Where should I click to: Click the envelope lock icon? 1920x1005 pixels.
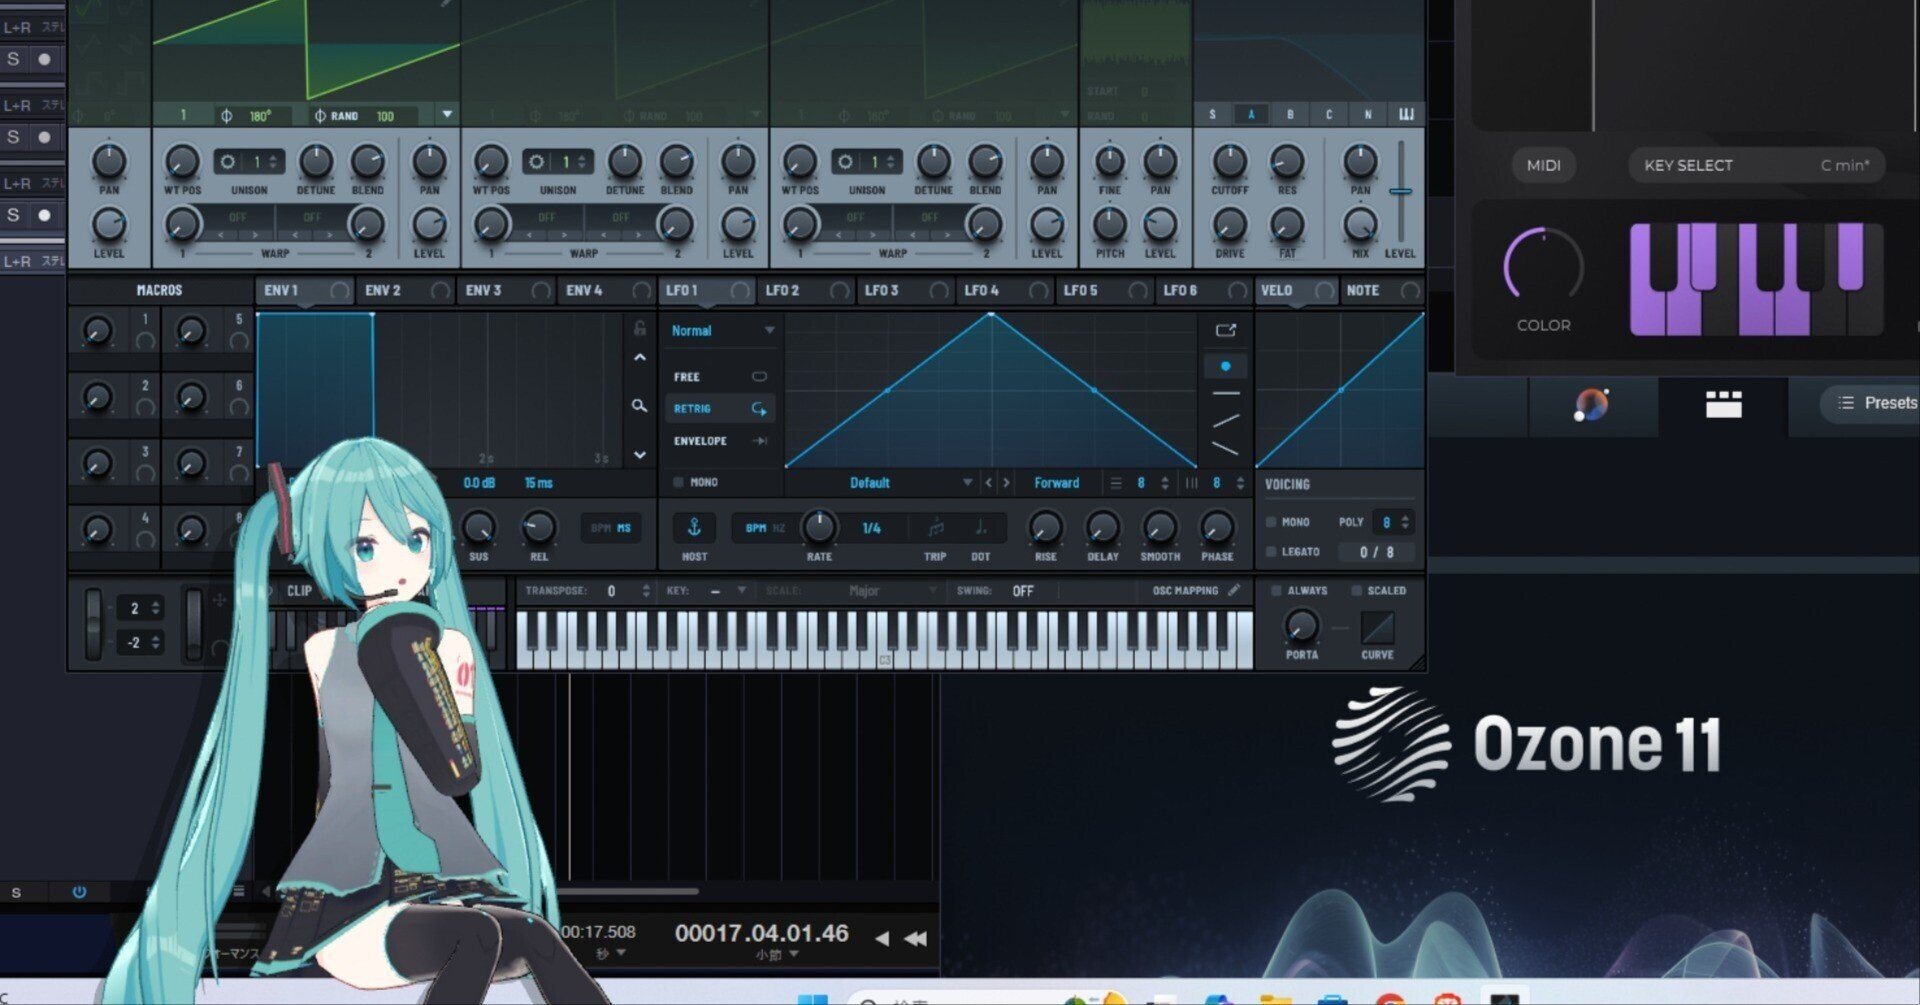[639, 328]
